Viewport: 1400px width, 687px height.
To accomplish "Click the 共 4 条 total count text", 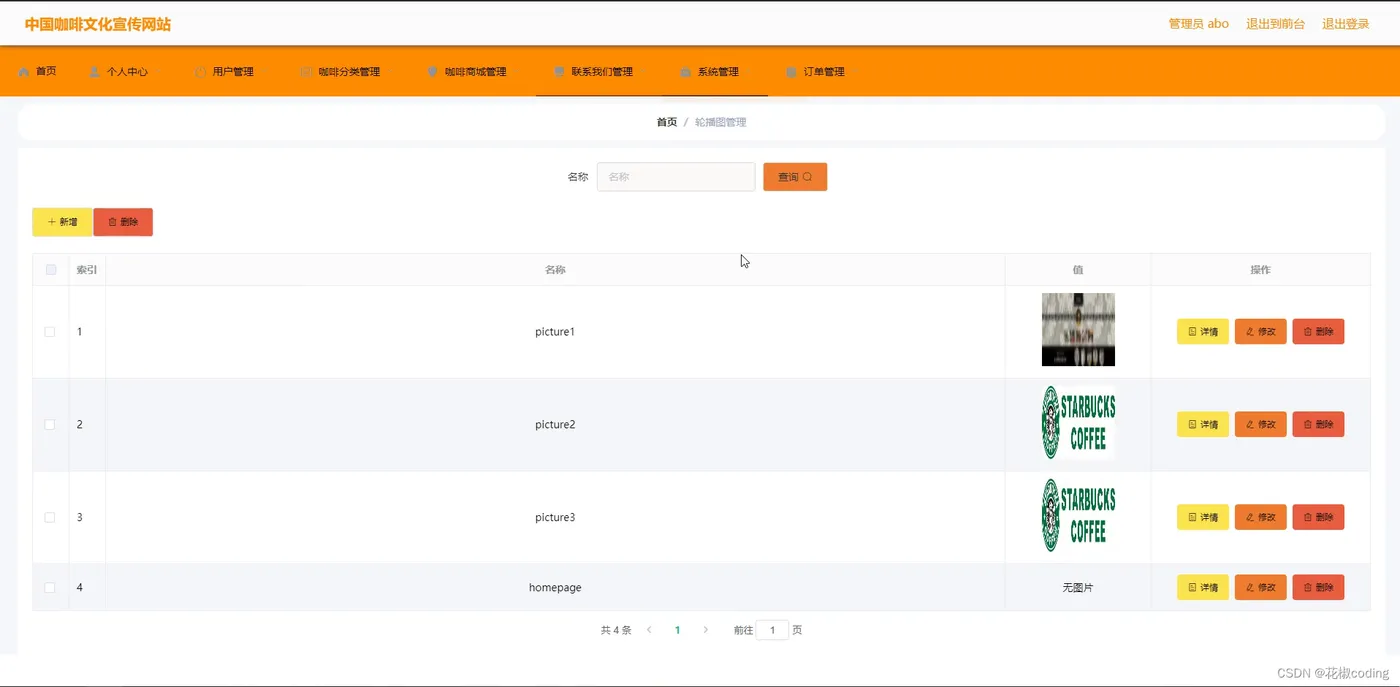I will coord(616,631).
